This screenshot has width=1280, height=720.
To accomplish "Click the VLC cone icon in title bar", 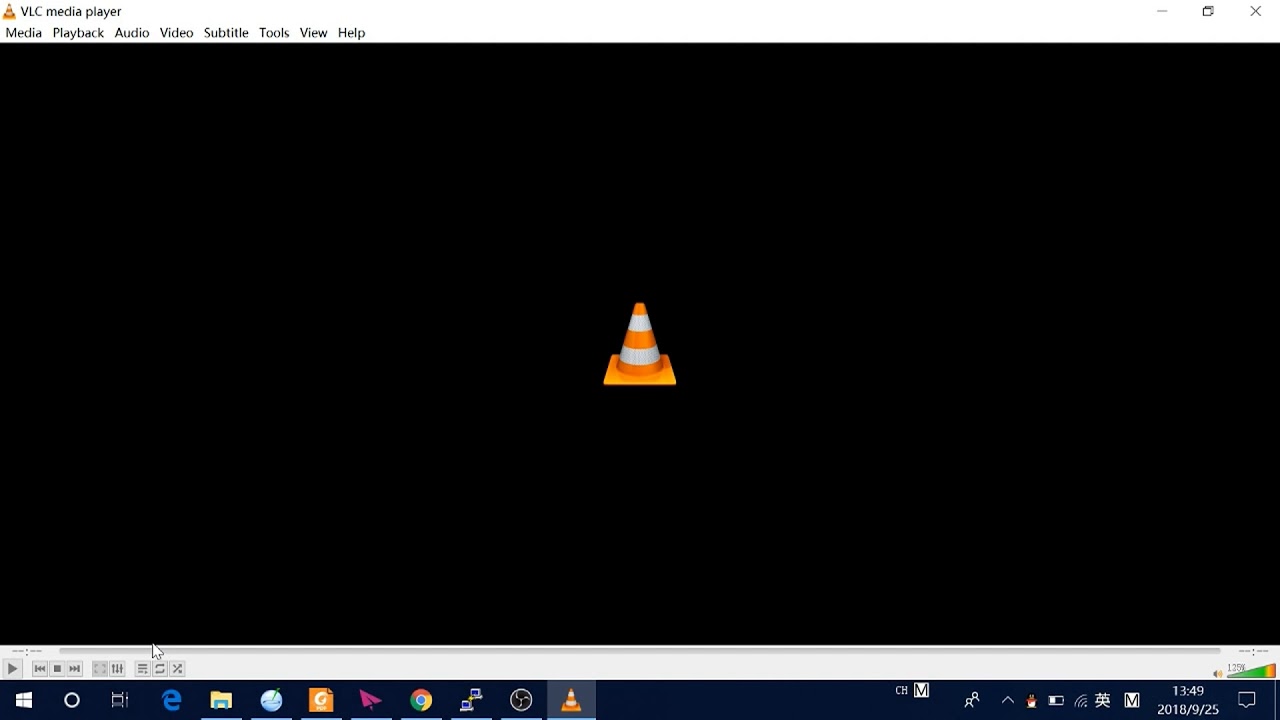I will 9,12.
